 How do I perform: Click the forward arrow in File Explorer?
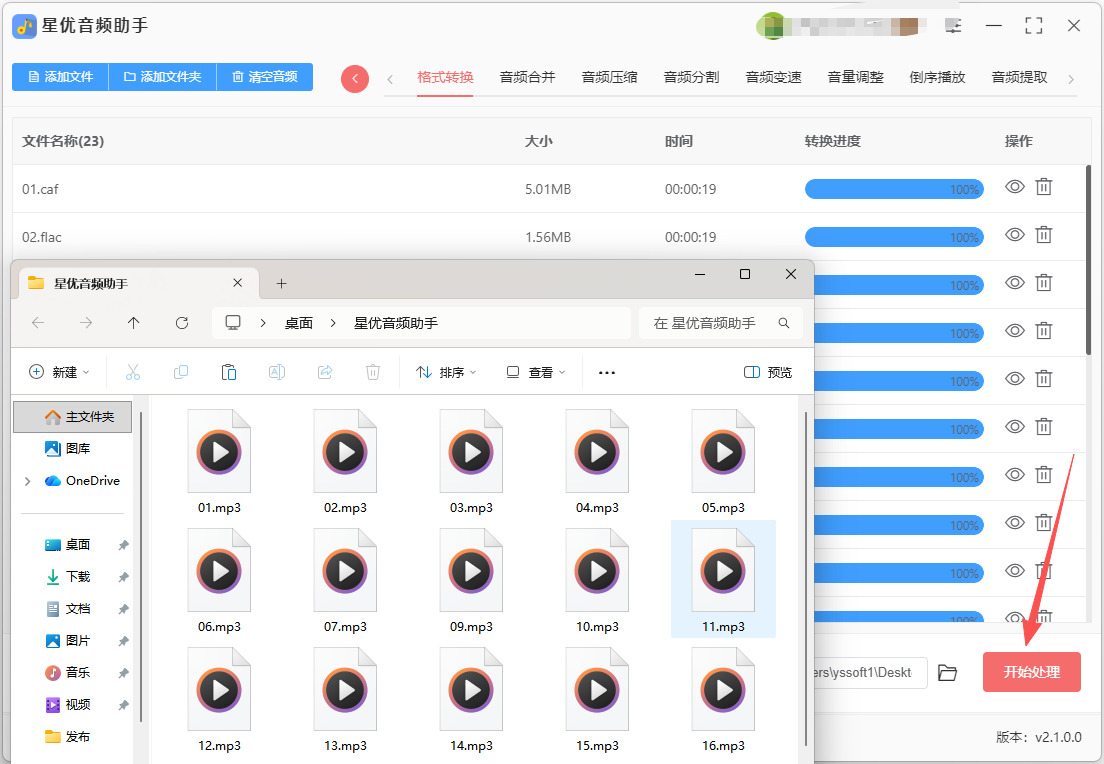coord(86,322)
